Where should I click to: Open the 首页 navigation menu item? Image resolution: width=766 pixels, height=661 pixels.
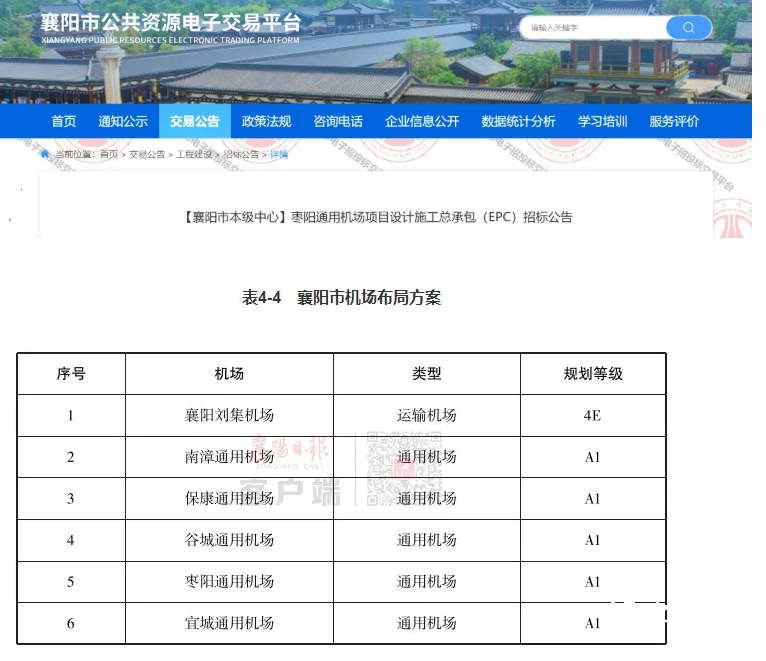coord(64,121)
